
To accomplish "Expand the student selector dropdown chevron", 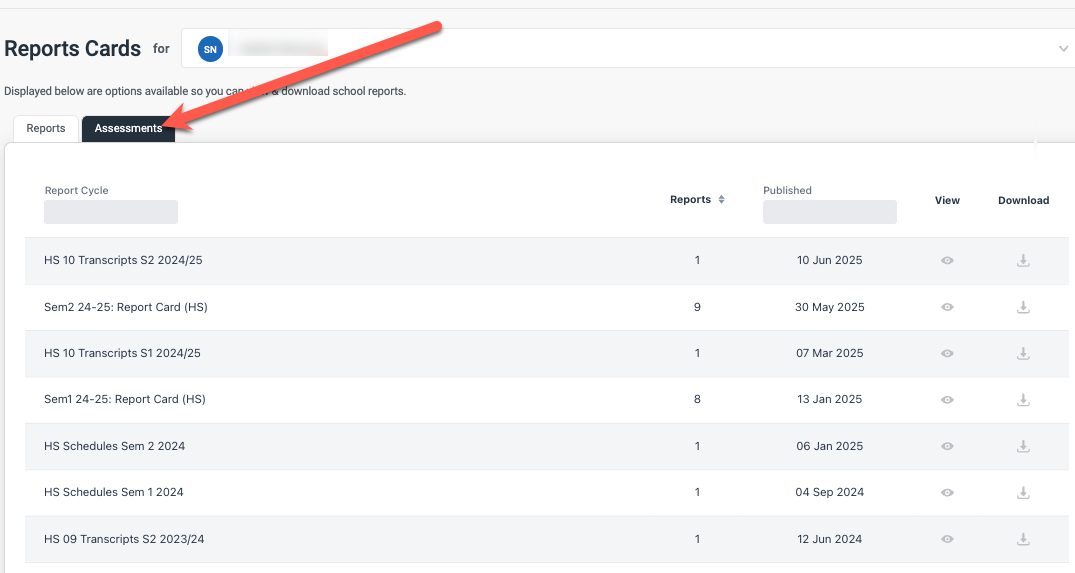I will 1062,48.
